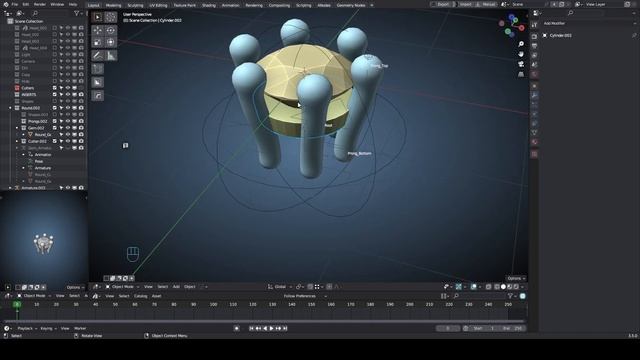Open the timeline Marker menu
The height and width of the screenshot is (360, 640).
click(x=80, y=328)
